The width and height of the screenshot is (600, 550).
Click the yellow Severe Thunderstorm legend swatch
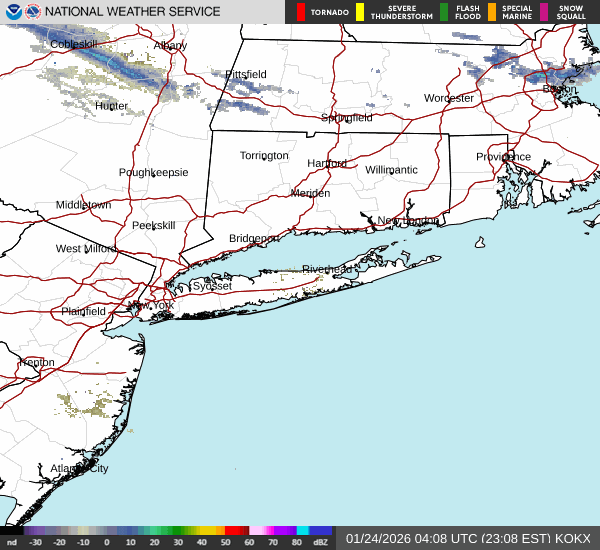coord(360,12)
